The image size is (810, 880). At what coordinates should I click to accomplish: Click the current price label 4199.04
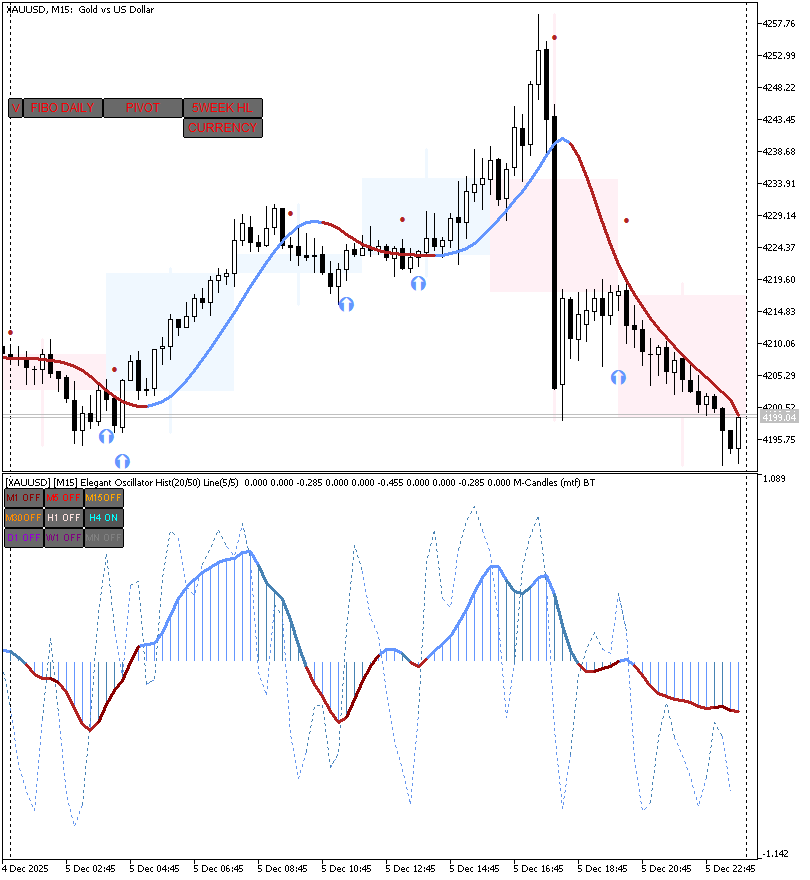pyautogui.click(x=779, y=417)
